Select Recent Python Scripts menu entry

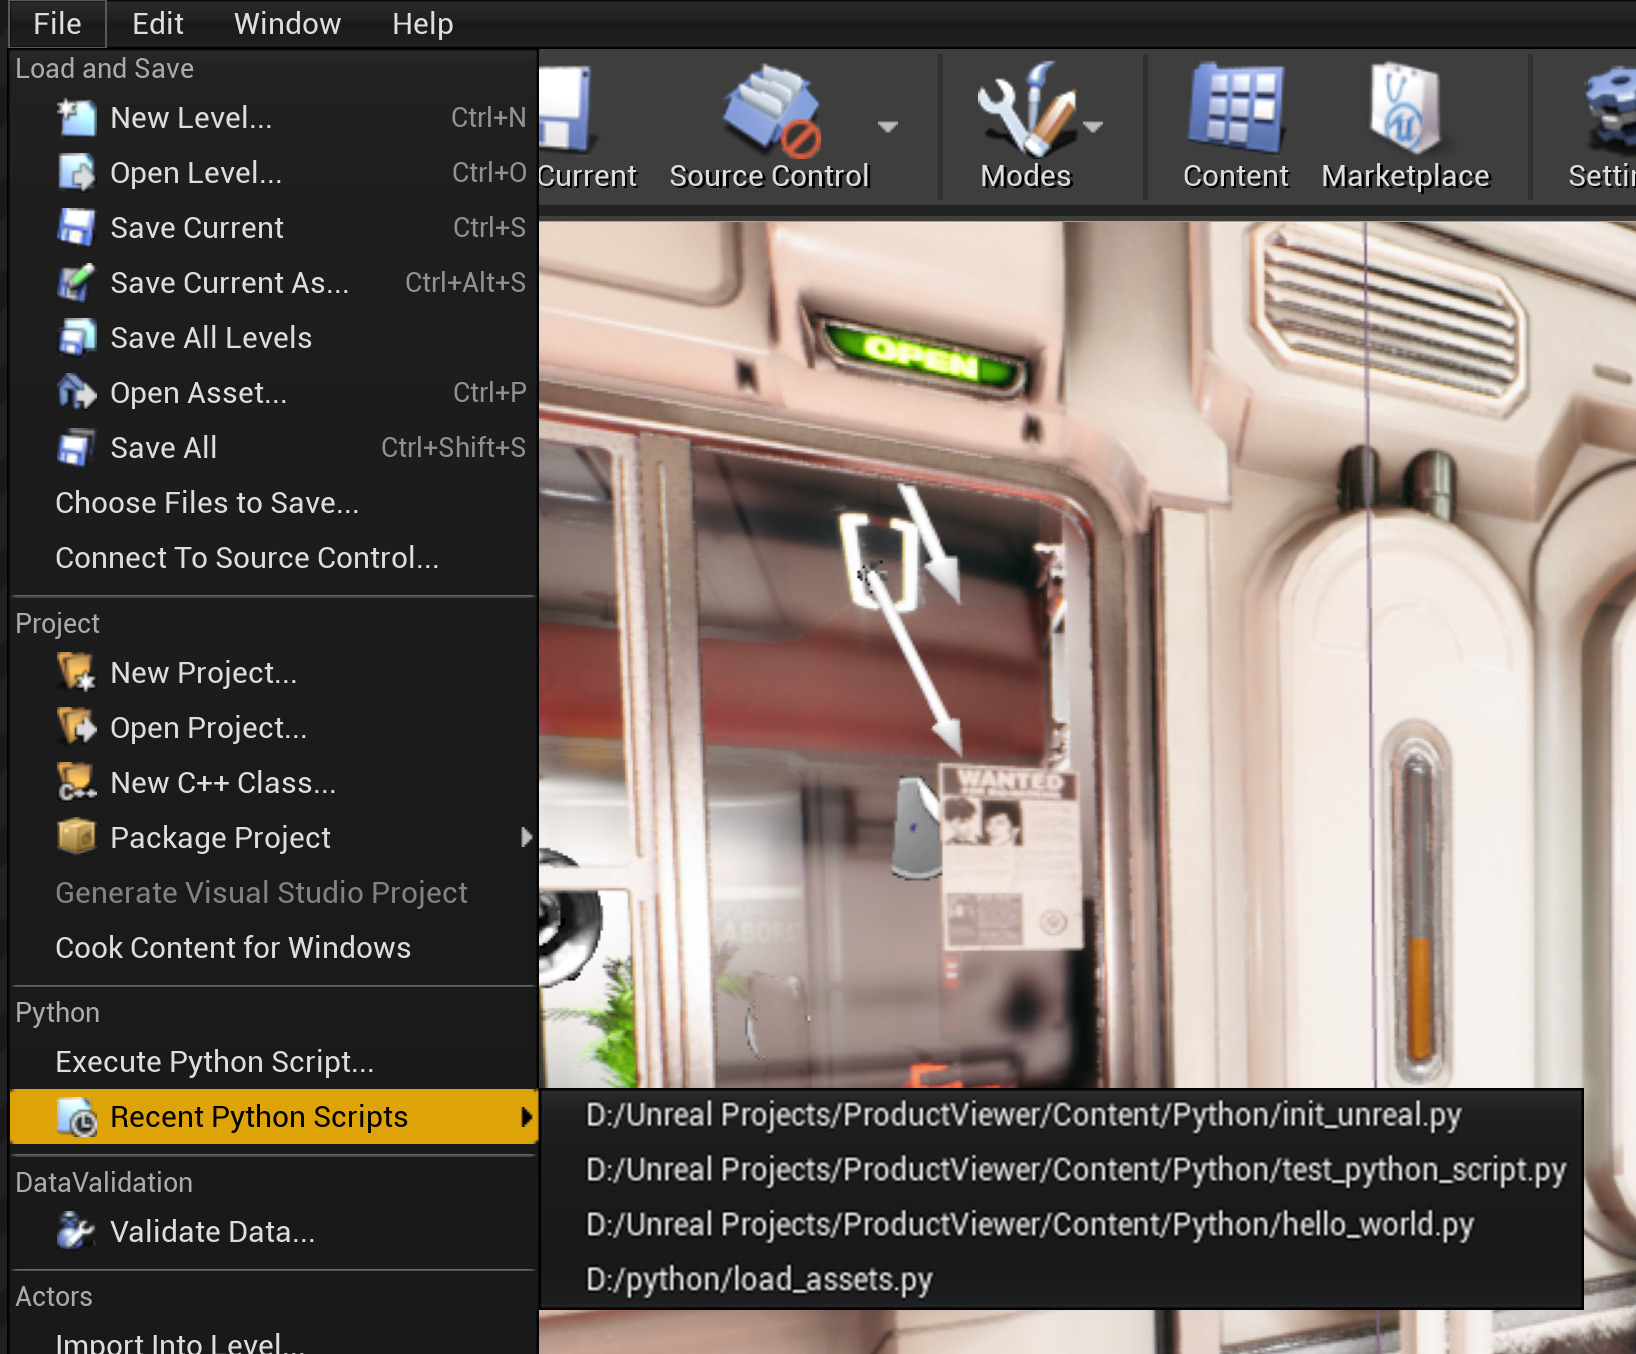point(273,1117)
